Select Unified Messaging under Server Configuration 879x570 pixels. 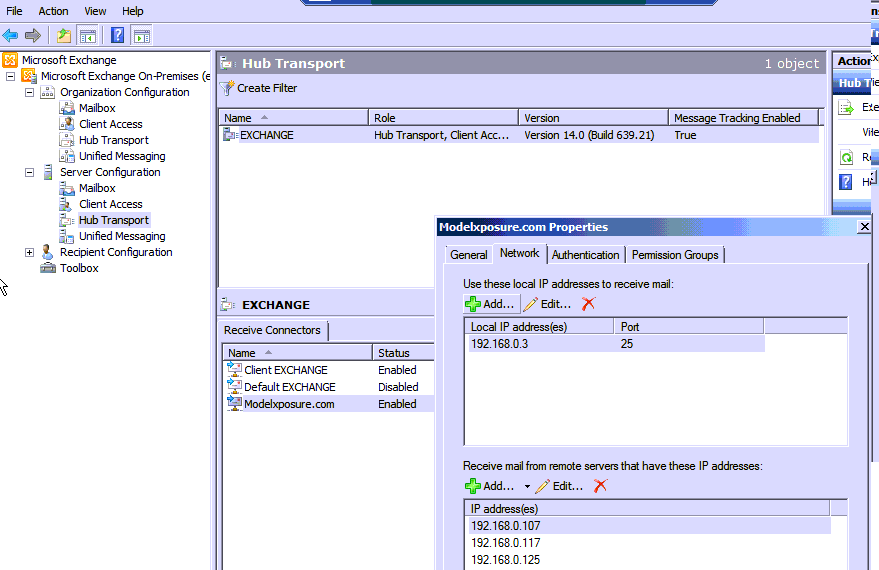coord(122,236)
